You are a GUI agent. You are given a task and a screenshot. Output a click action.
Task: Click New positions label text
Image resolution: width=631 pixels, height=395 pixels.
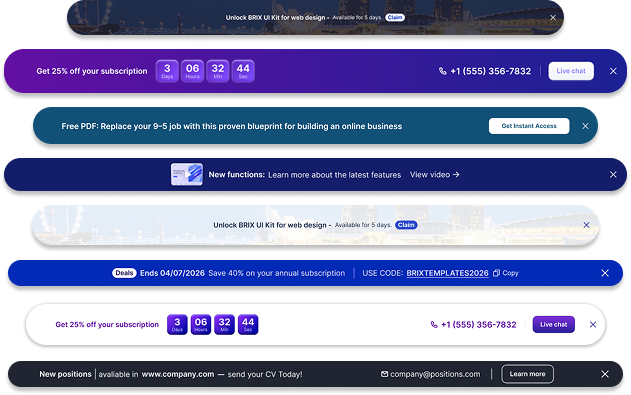coord(65,374)
